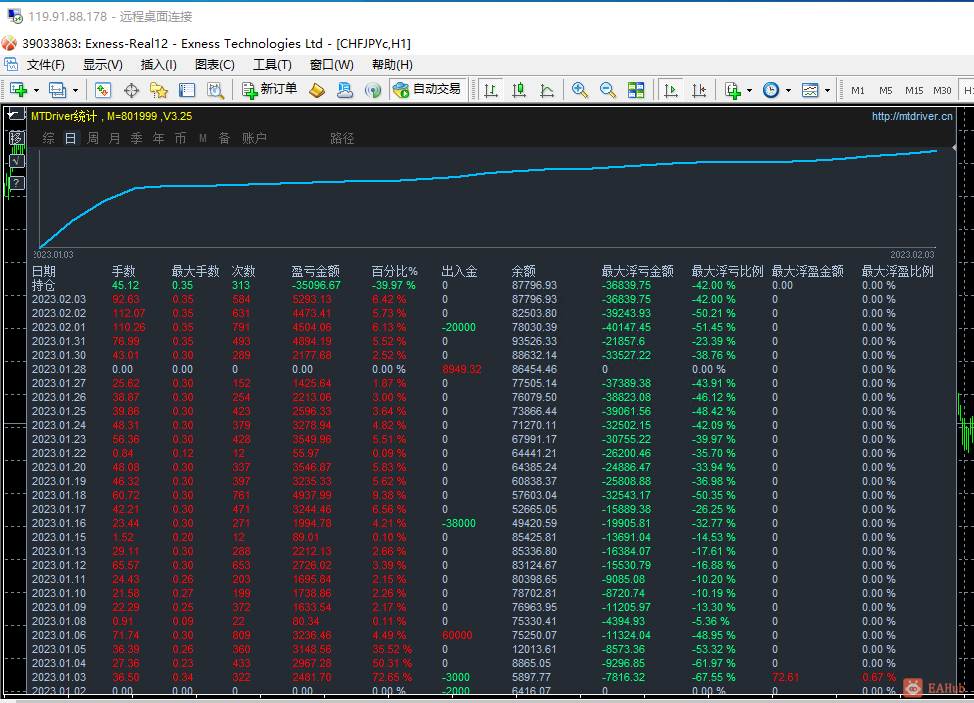
Task: Select the M30 timeframe
Action: pos(941,90)
